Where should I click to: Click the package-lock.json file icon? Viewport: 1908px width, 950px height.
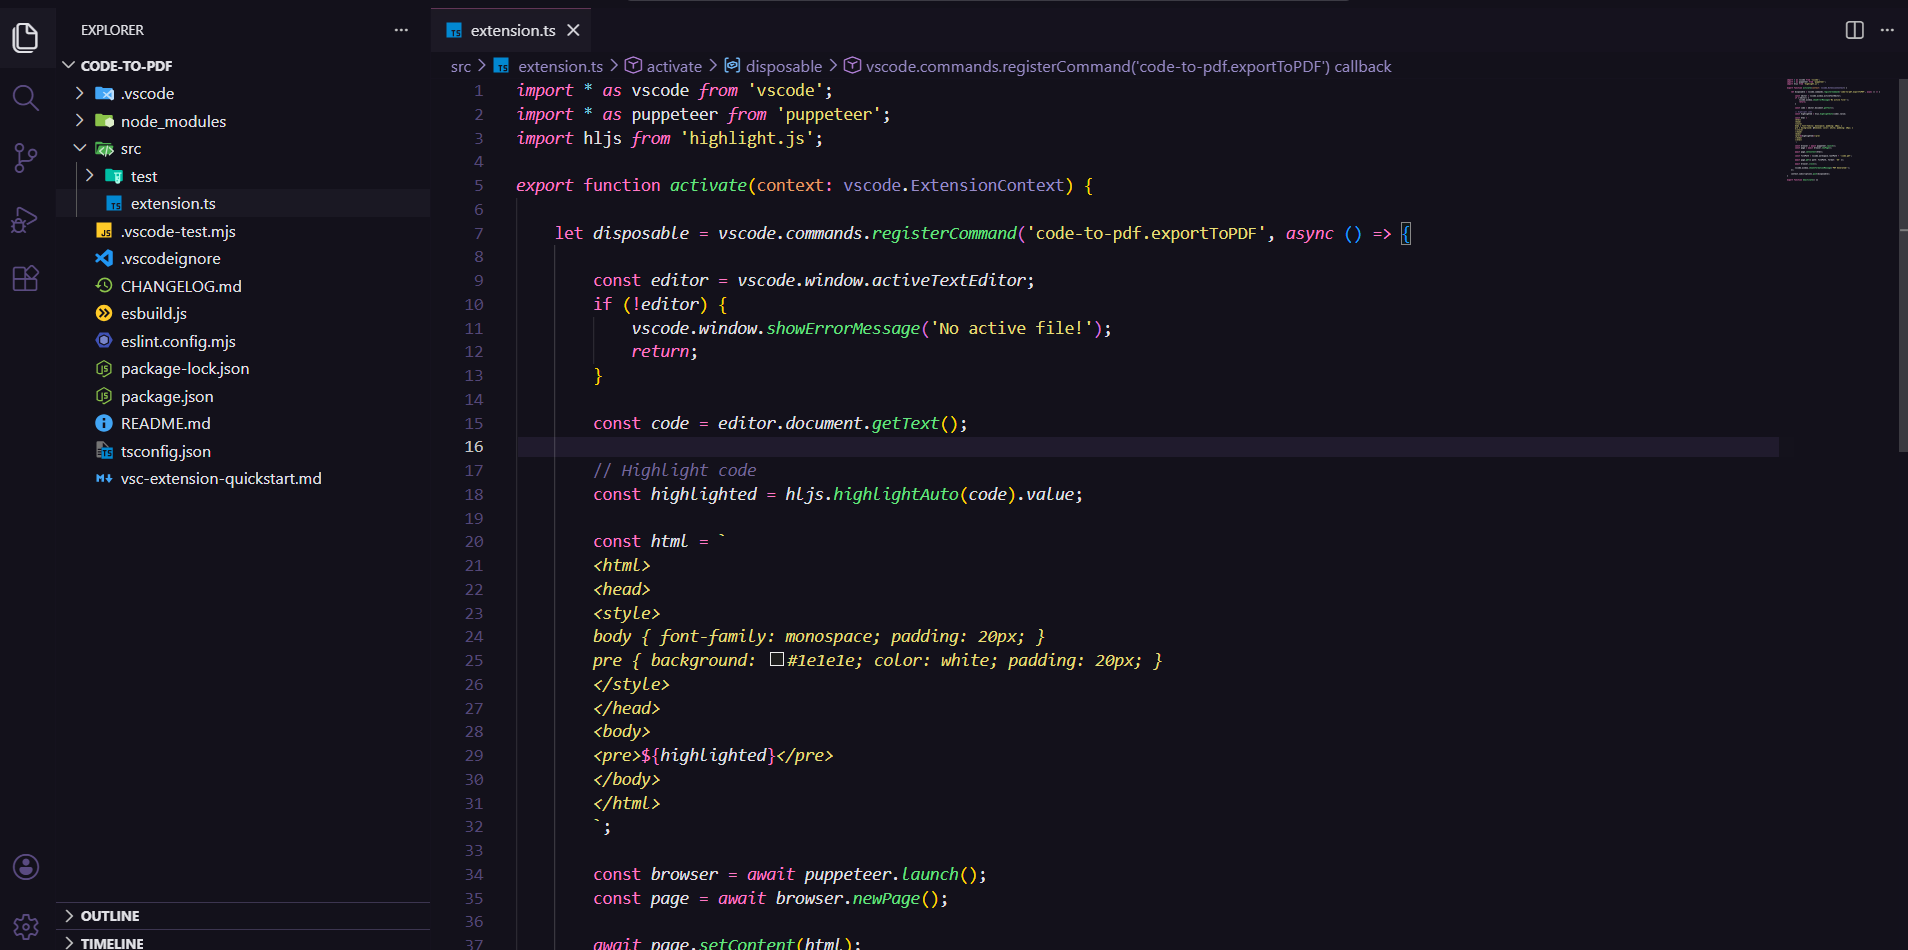104,368
